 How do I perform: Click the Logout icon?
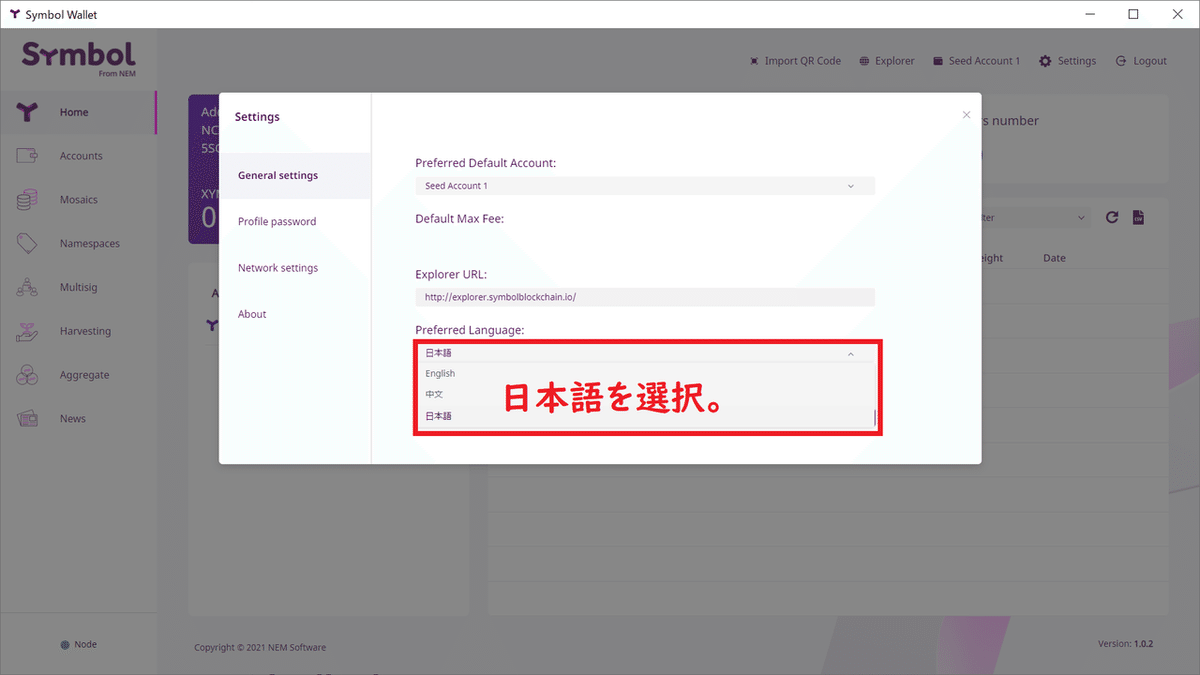point(1121,61)
